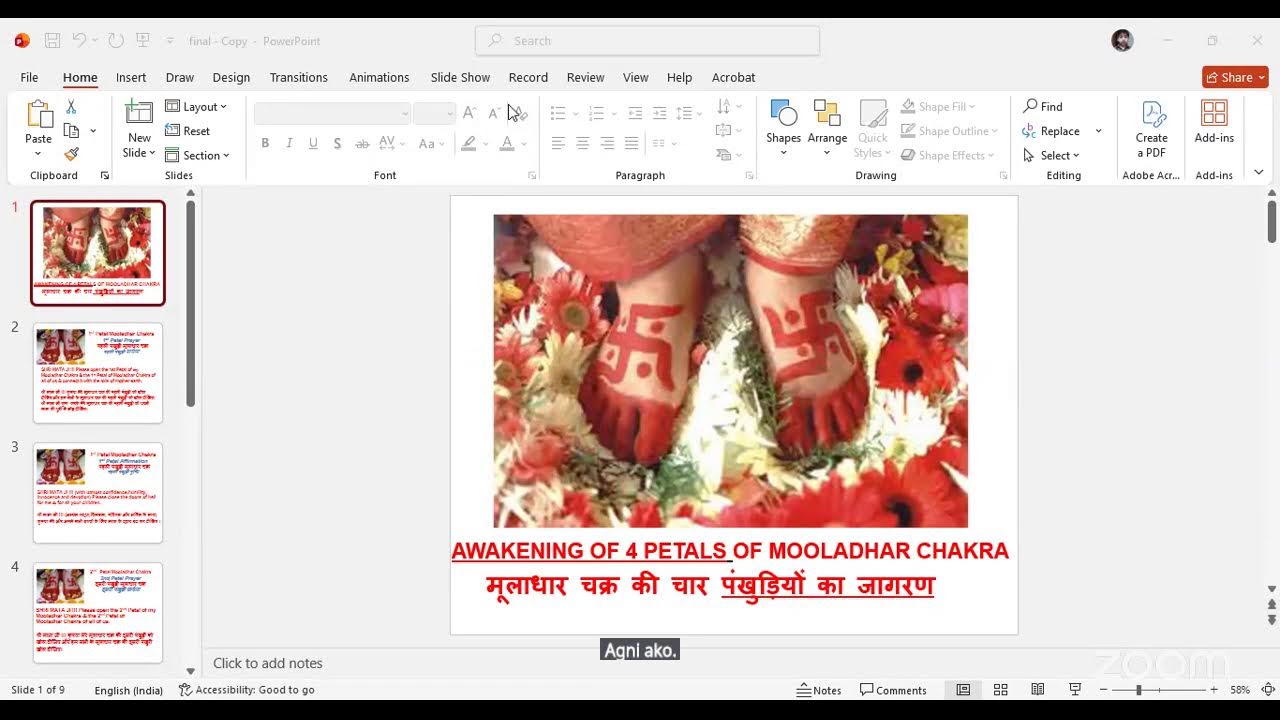The height and width of the screenshot is (720, 1280).
Task: Toggle Underline formatting
Action: click(313, 144)
